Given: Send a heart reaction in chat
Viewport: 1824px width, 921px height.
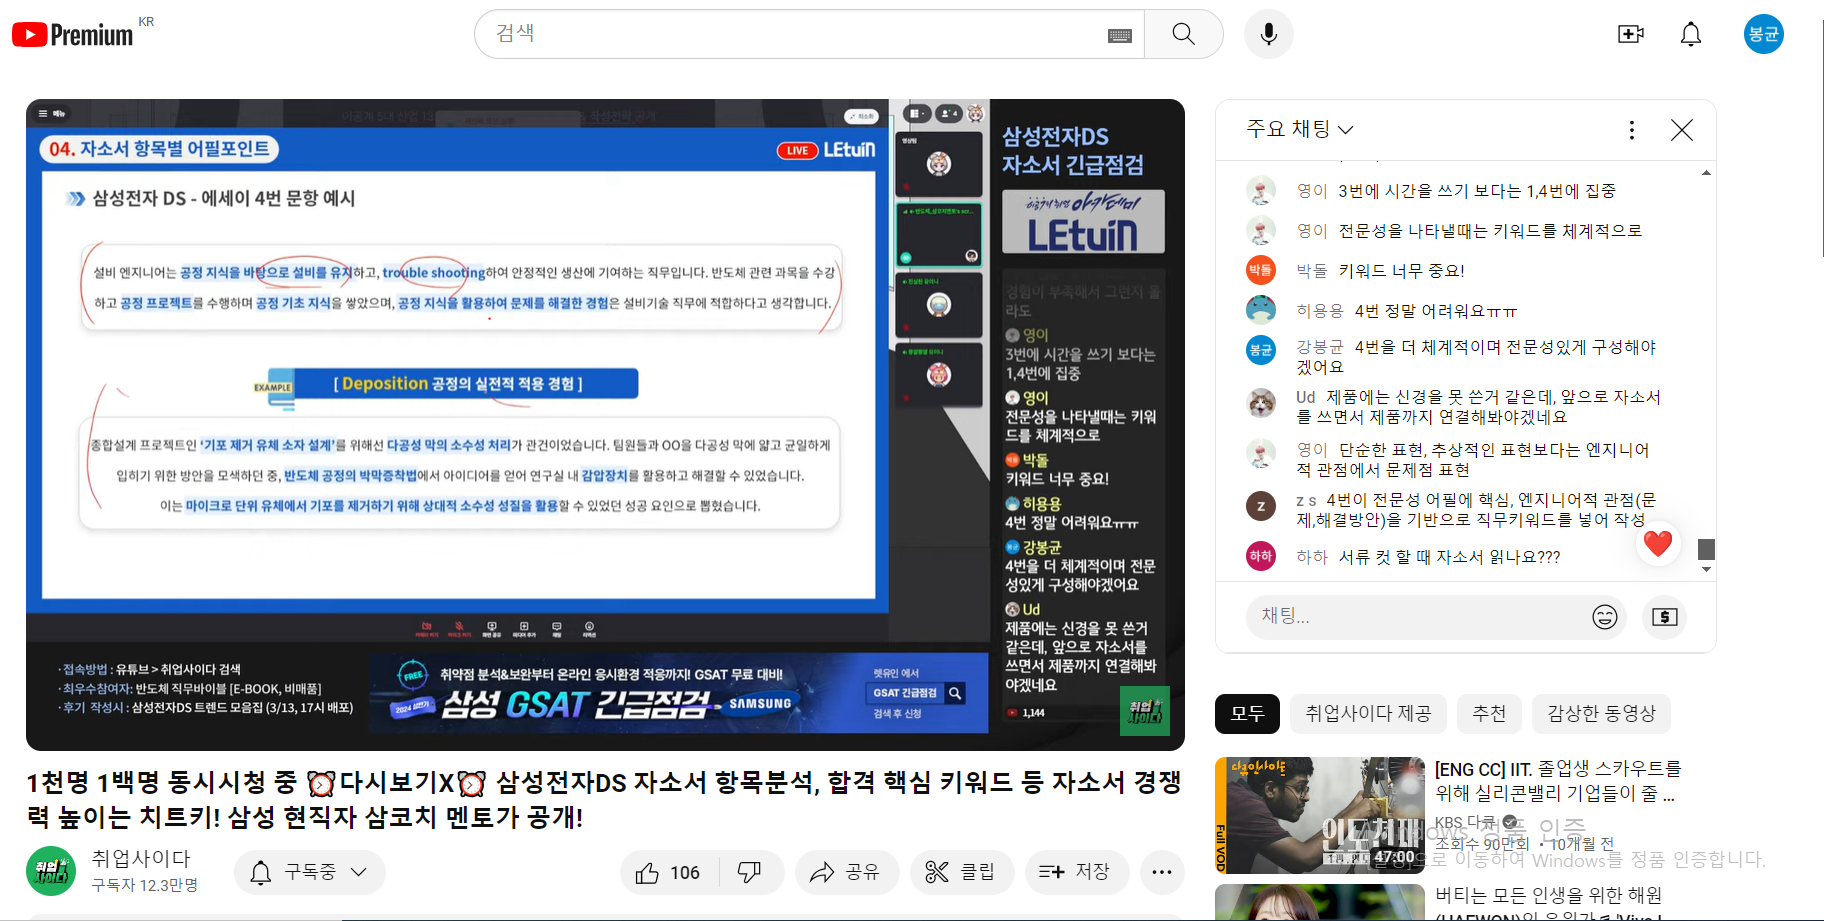Looking at the screenshot, I should pyautogui.click(x=1657, y=544).
